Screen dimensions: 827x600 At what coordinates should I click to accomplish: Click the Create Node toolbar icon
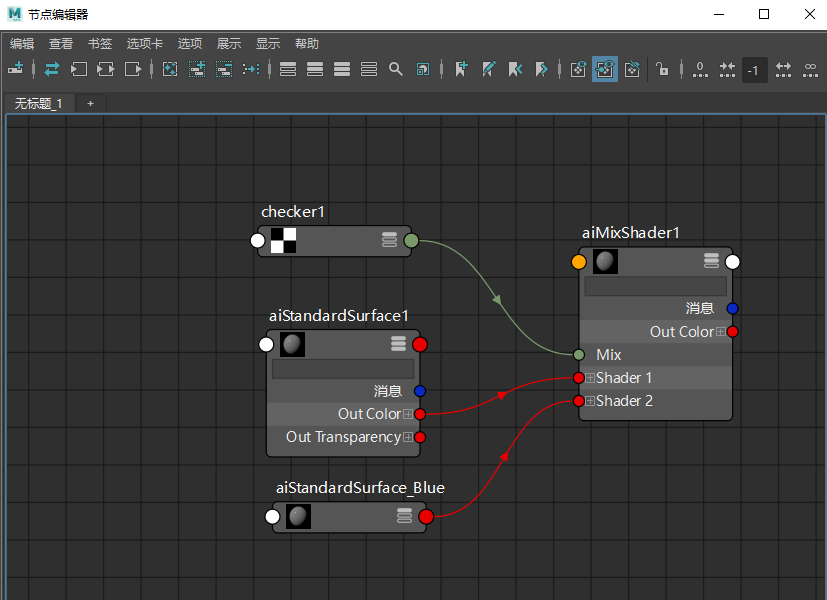[15, 69]
